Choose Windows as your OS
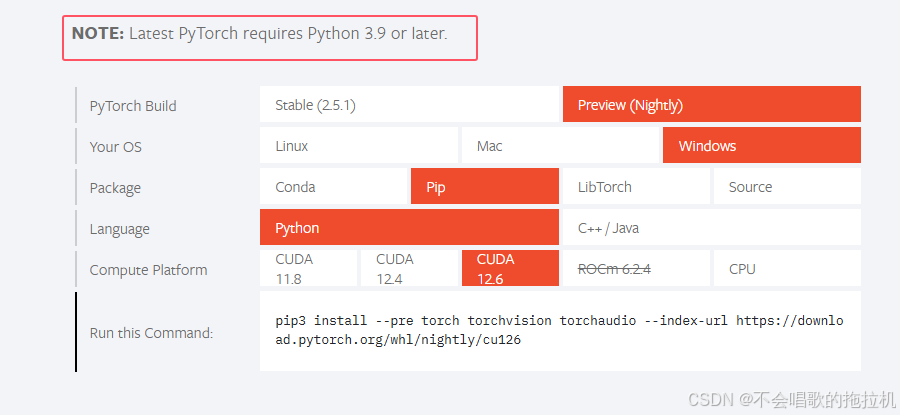This screenshot has width=900, height=415. 762,146
